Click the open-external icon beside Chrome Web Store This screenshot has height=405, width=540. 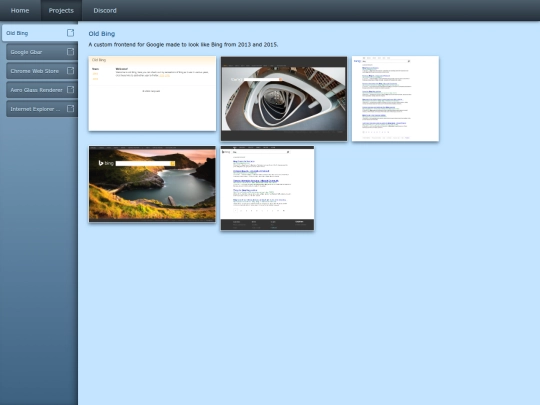[70, 71]
